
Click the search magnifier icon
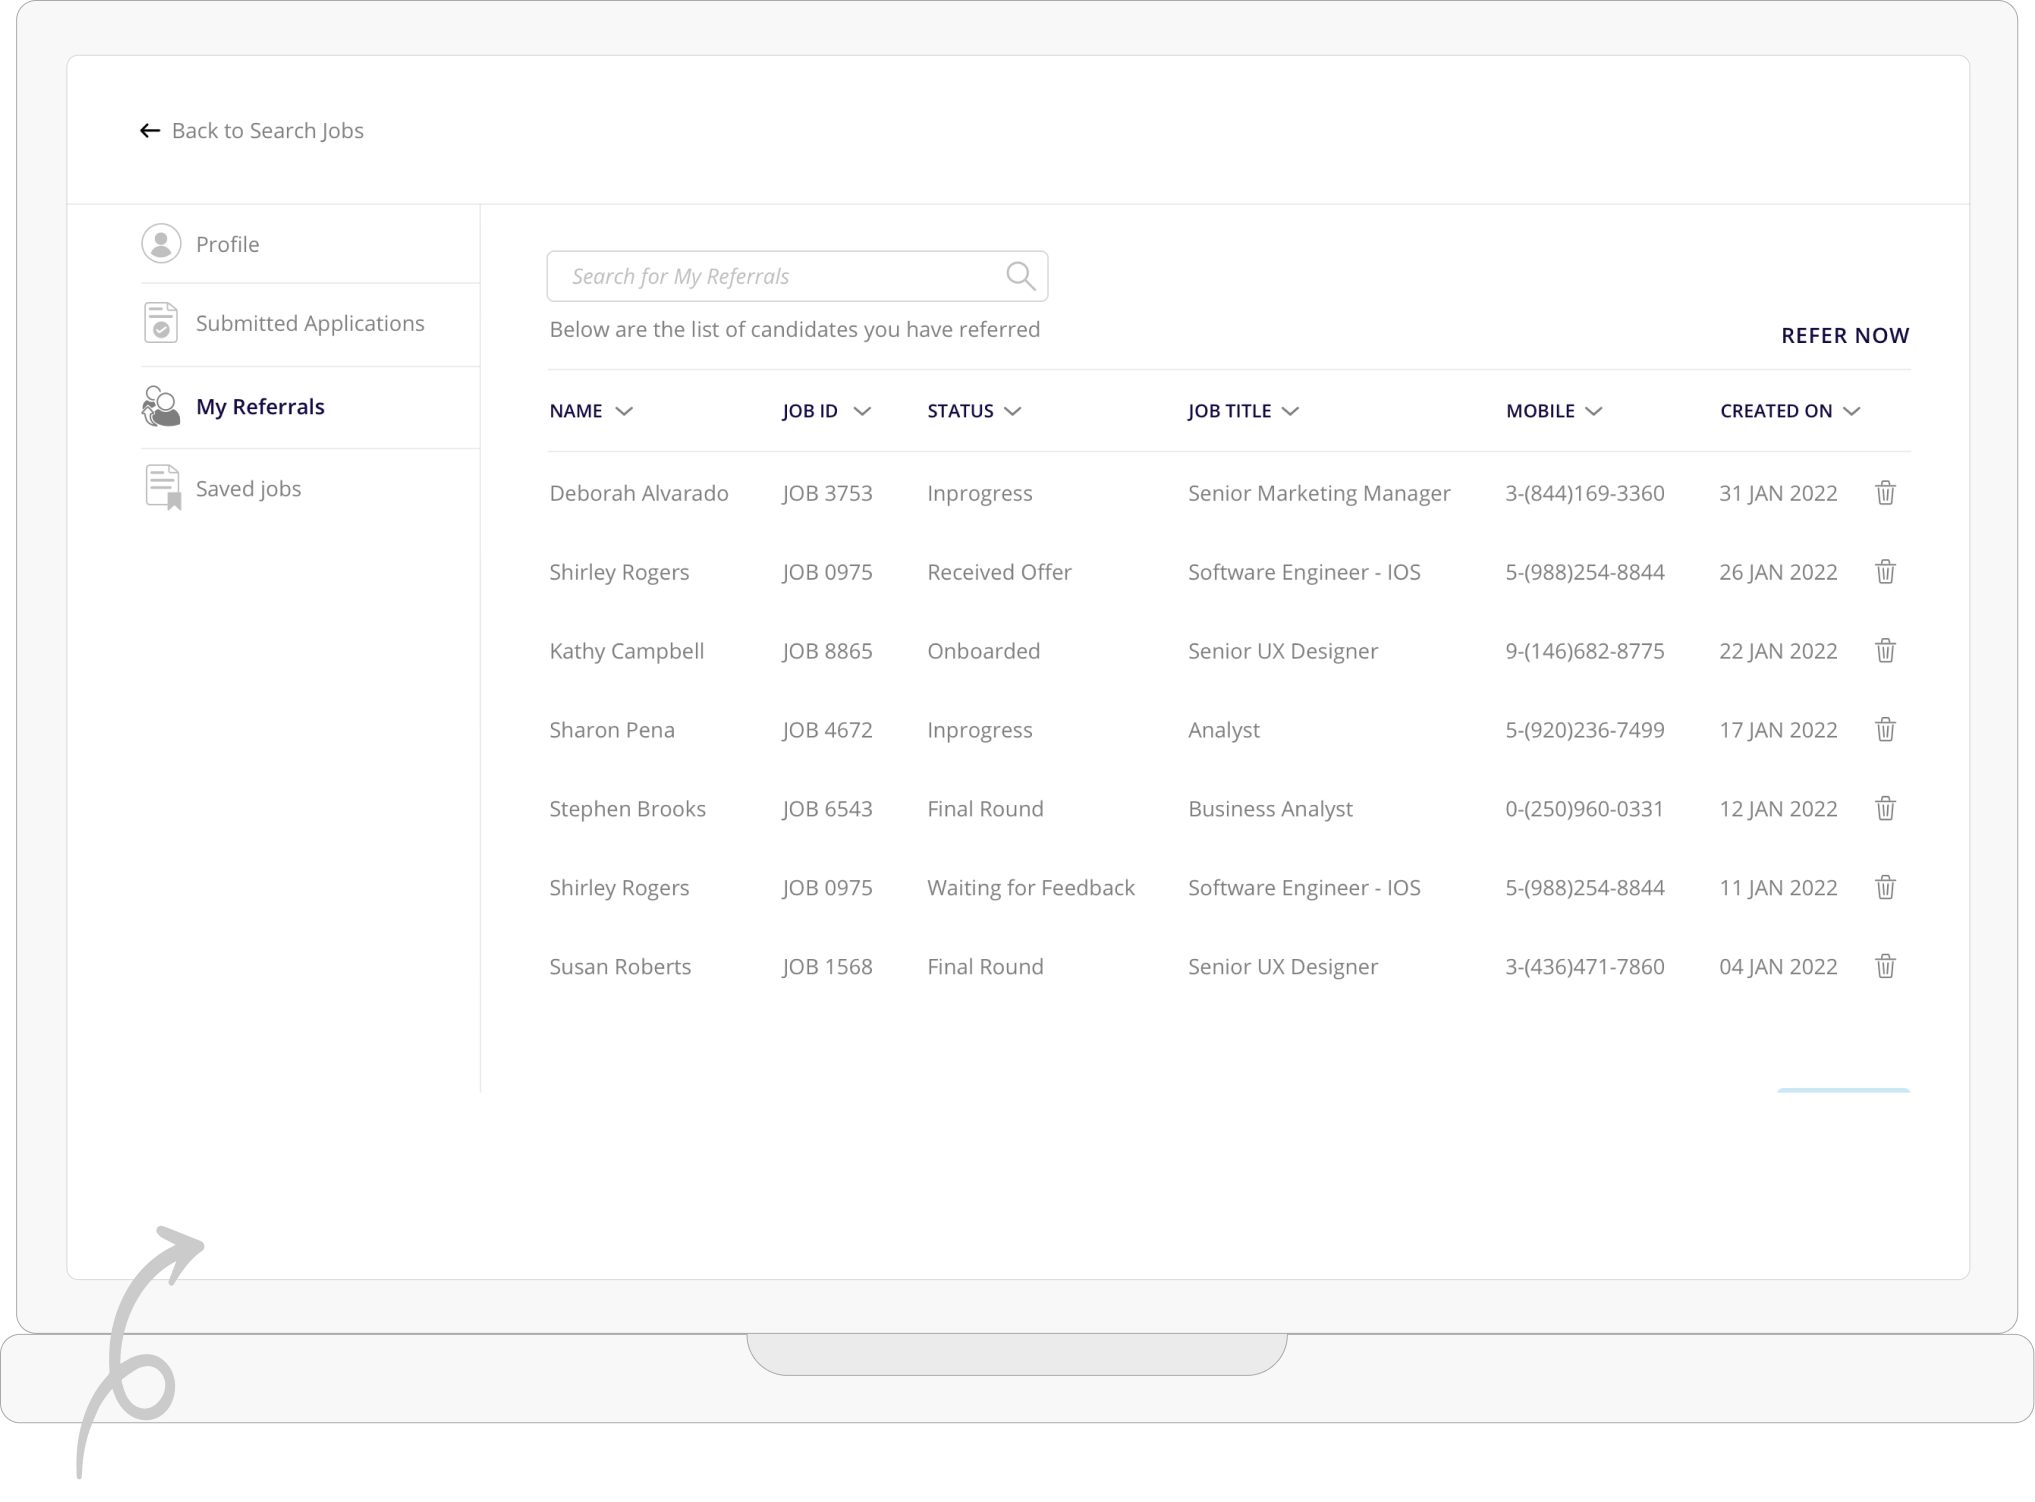1020,276
